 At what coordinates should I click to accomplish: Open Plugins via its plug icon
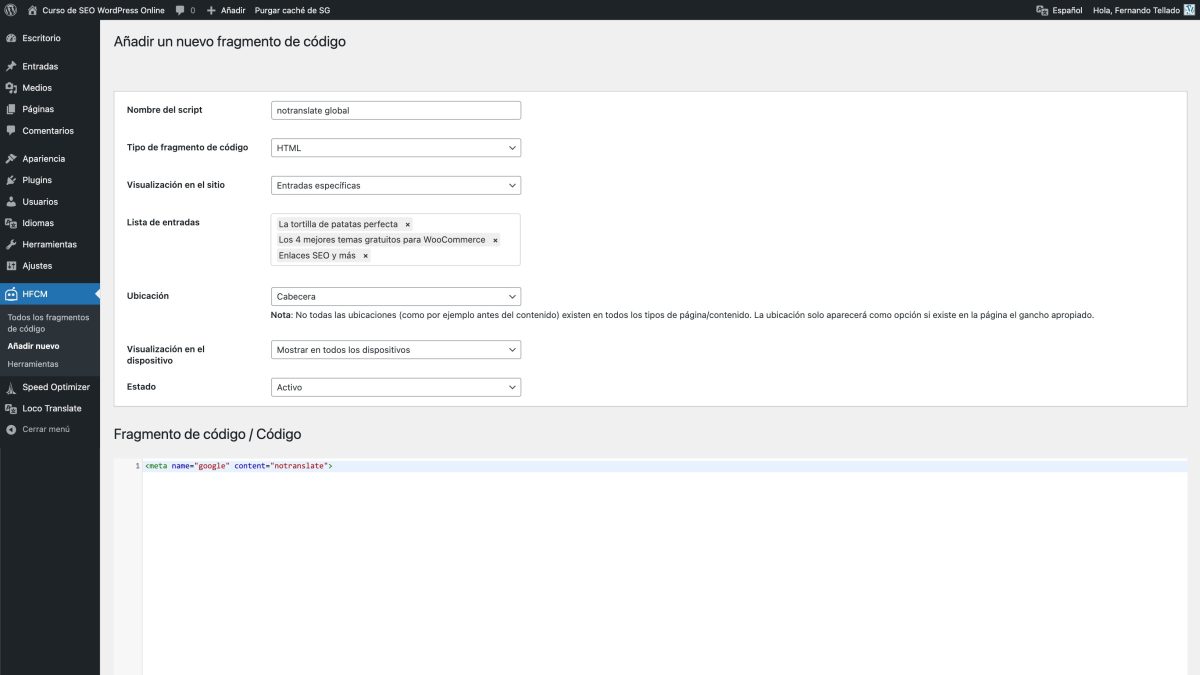click(x=11, y=180)
